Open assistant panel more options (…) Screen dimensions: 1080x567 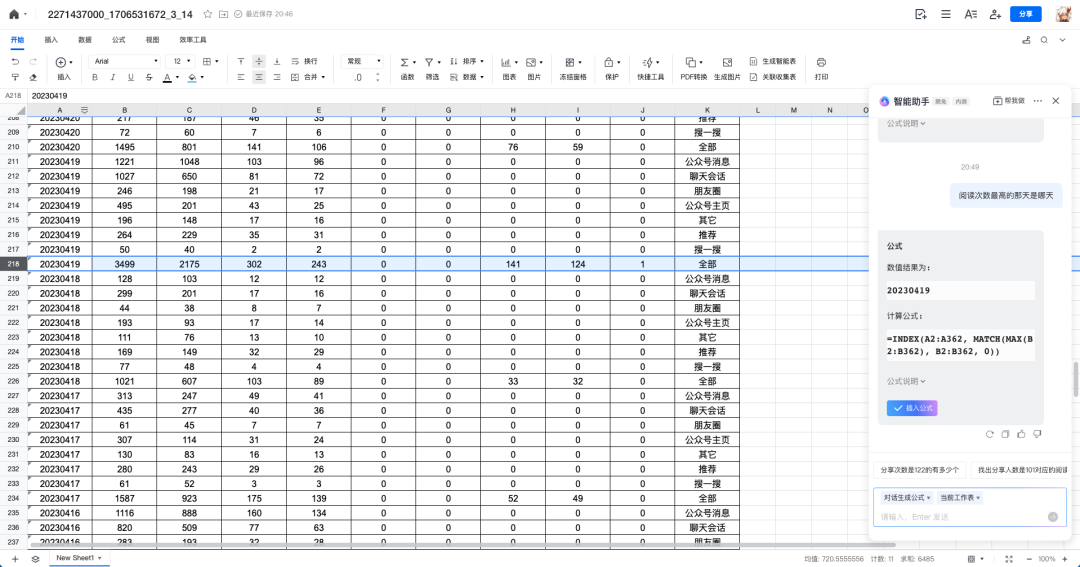coord(1037,101)
